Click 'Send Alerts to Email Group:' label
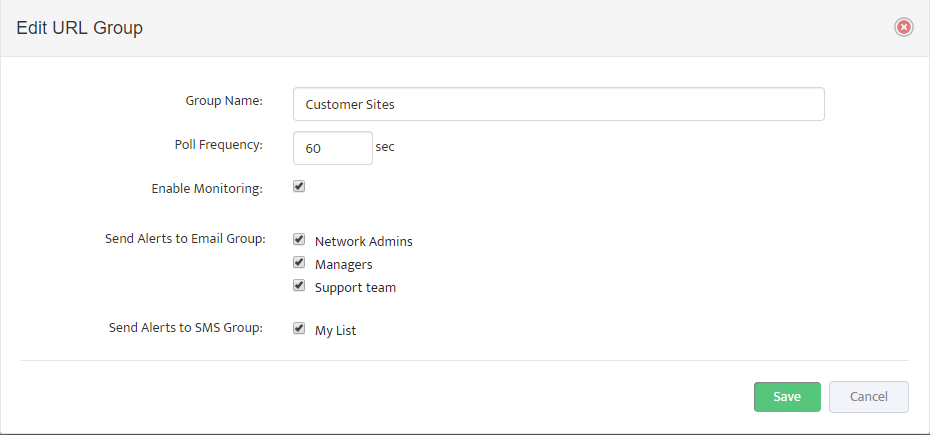 click(185, 239)
